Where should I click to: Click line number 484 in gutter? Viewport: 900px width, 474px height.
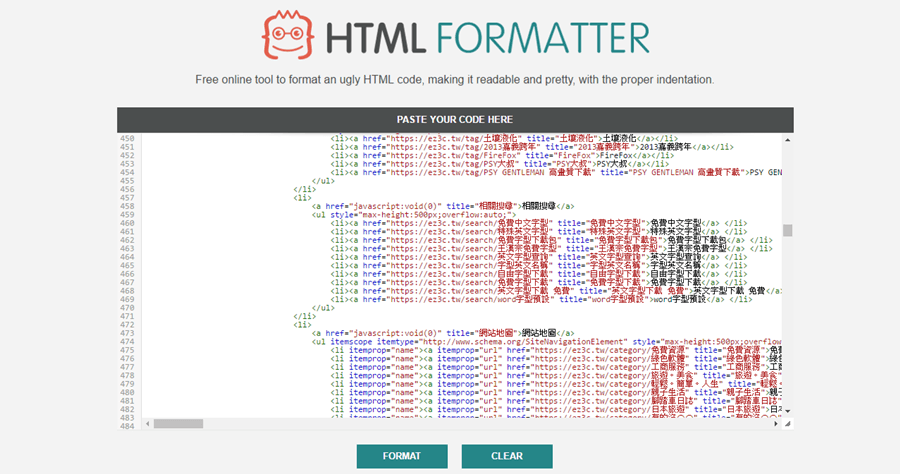pos(127,426)
